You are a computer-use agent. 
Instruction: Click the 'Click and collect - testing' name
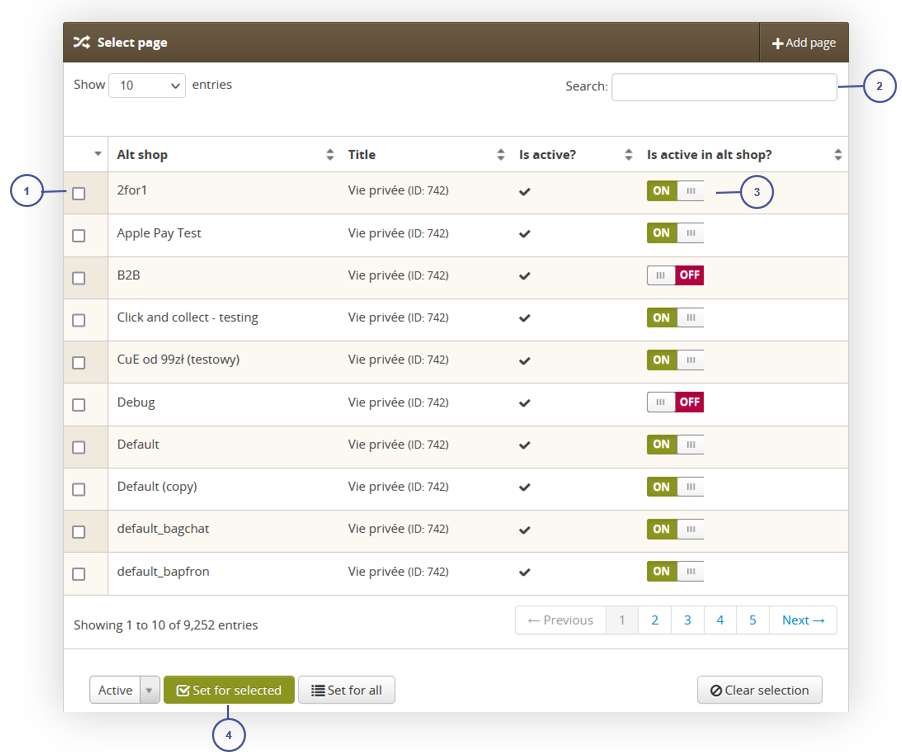click(188, 318)
